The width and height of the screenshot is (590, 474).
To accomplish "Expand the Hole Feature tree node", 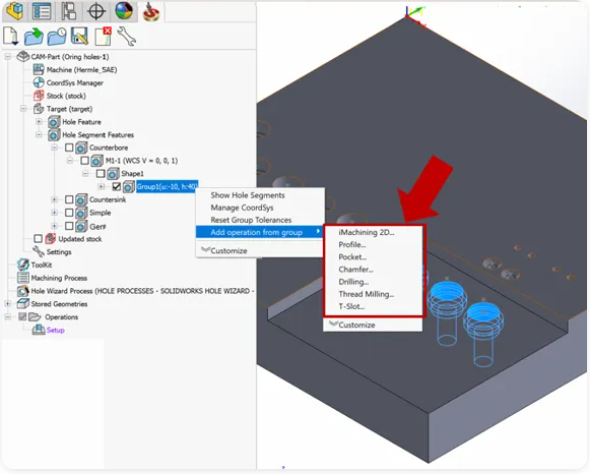I will coord(39,122).
